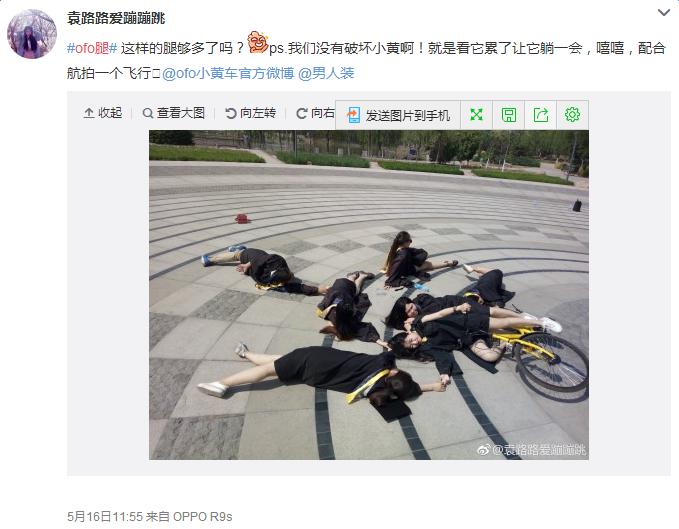This screenshot has width=679, height=529.
Task: Rotate the image left with 向左转
Action: tap(250, 113)
